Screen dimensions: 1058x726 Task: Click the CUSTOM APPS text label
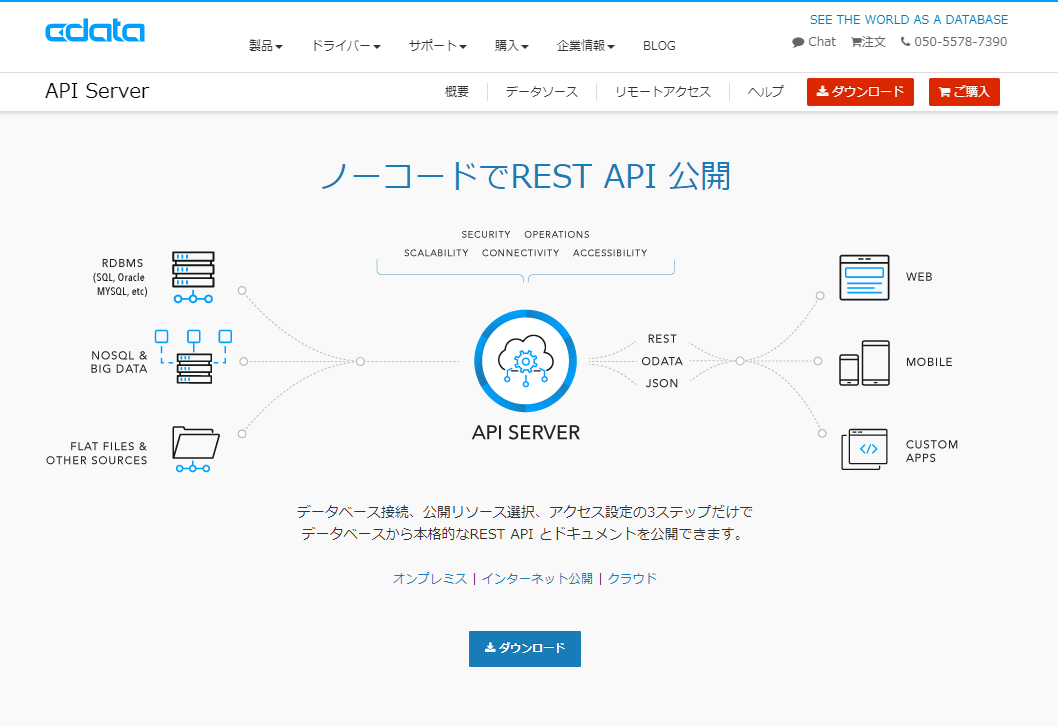(x=932, y=451)
